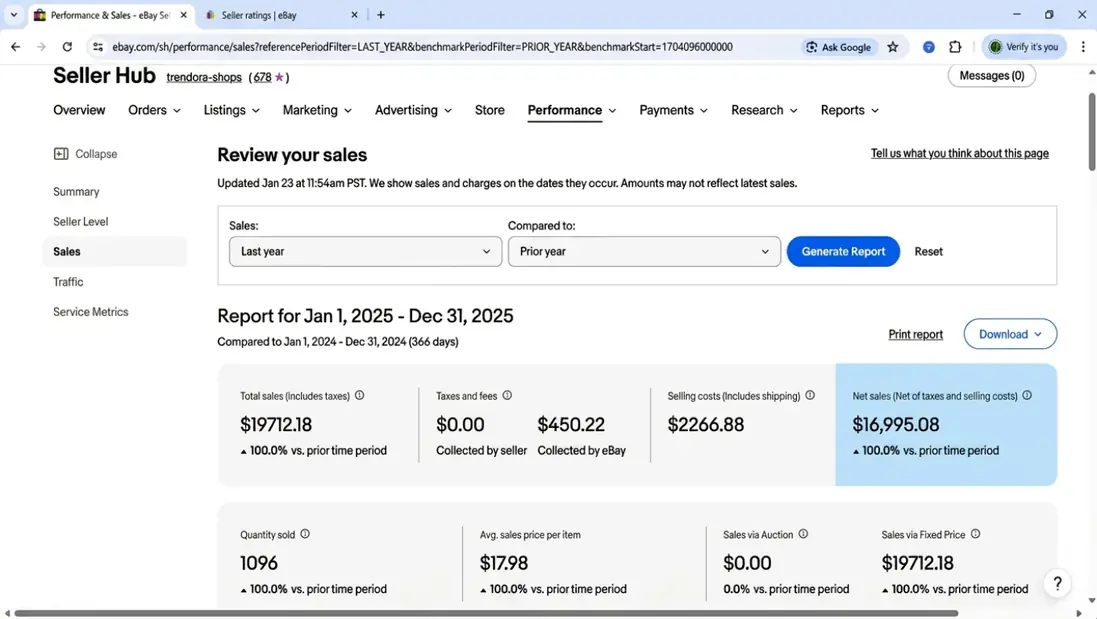Open the Store menu item
Viewport: 1097px width, 619px height.
490,111
